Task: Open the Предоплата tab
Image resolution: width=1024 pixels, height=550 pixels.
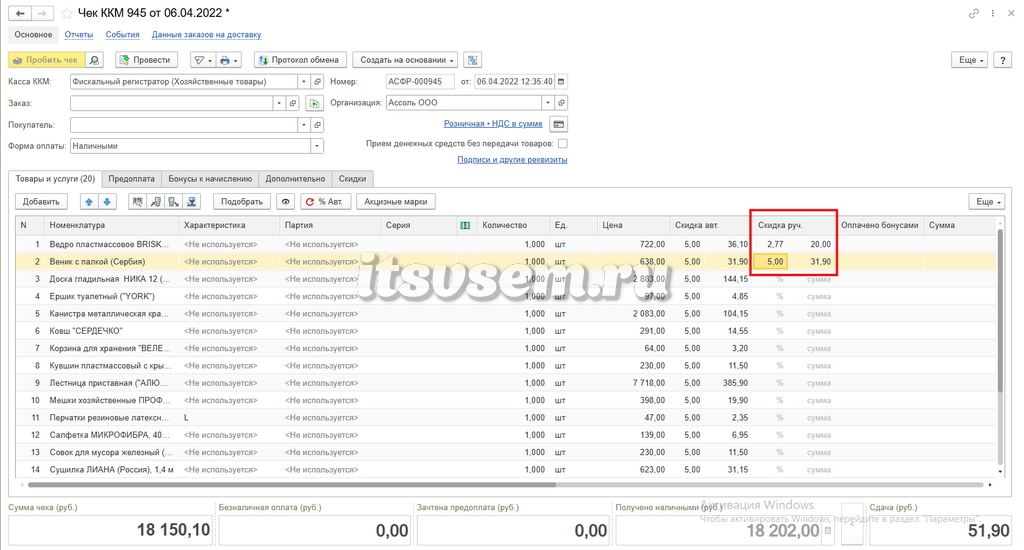Action: tap(131, 179)
